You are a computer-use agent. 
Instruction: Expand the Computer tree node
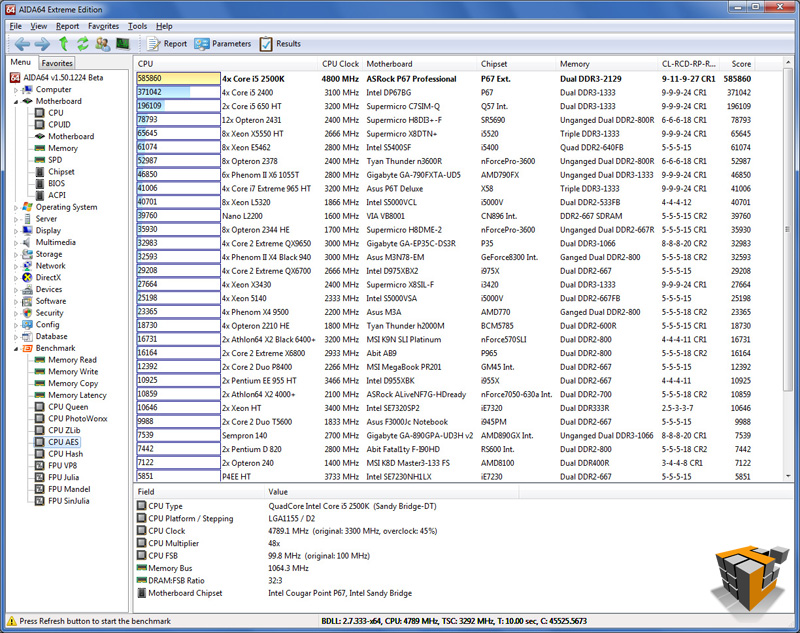coord(15,90)
